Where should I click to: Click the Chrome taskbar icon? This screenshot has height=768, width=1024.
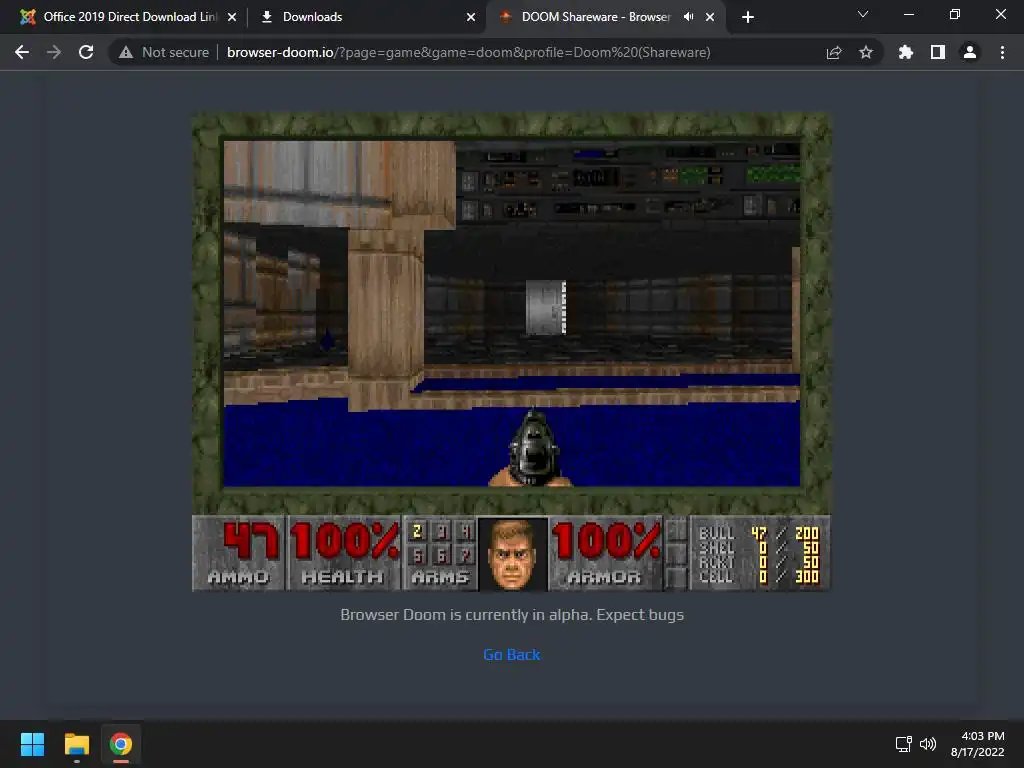pos(121,744)
